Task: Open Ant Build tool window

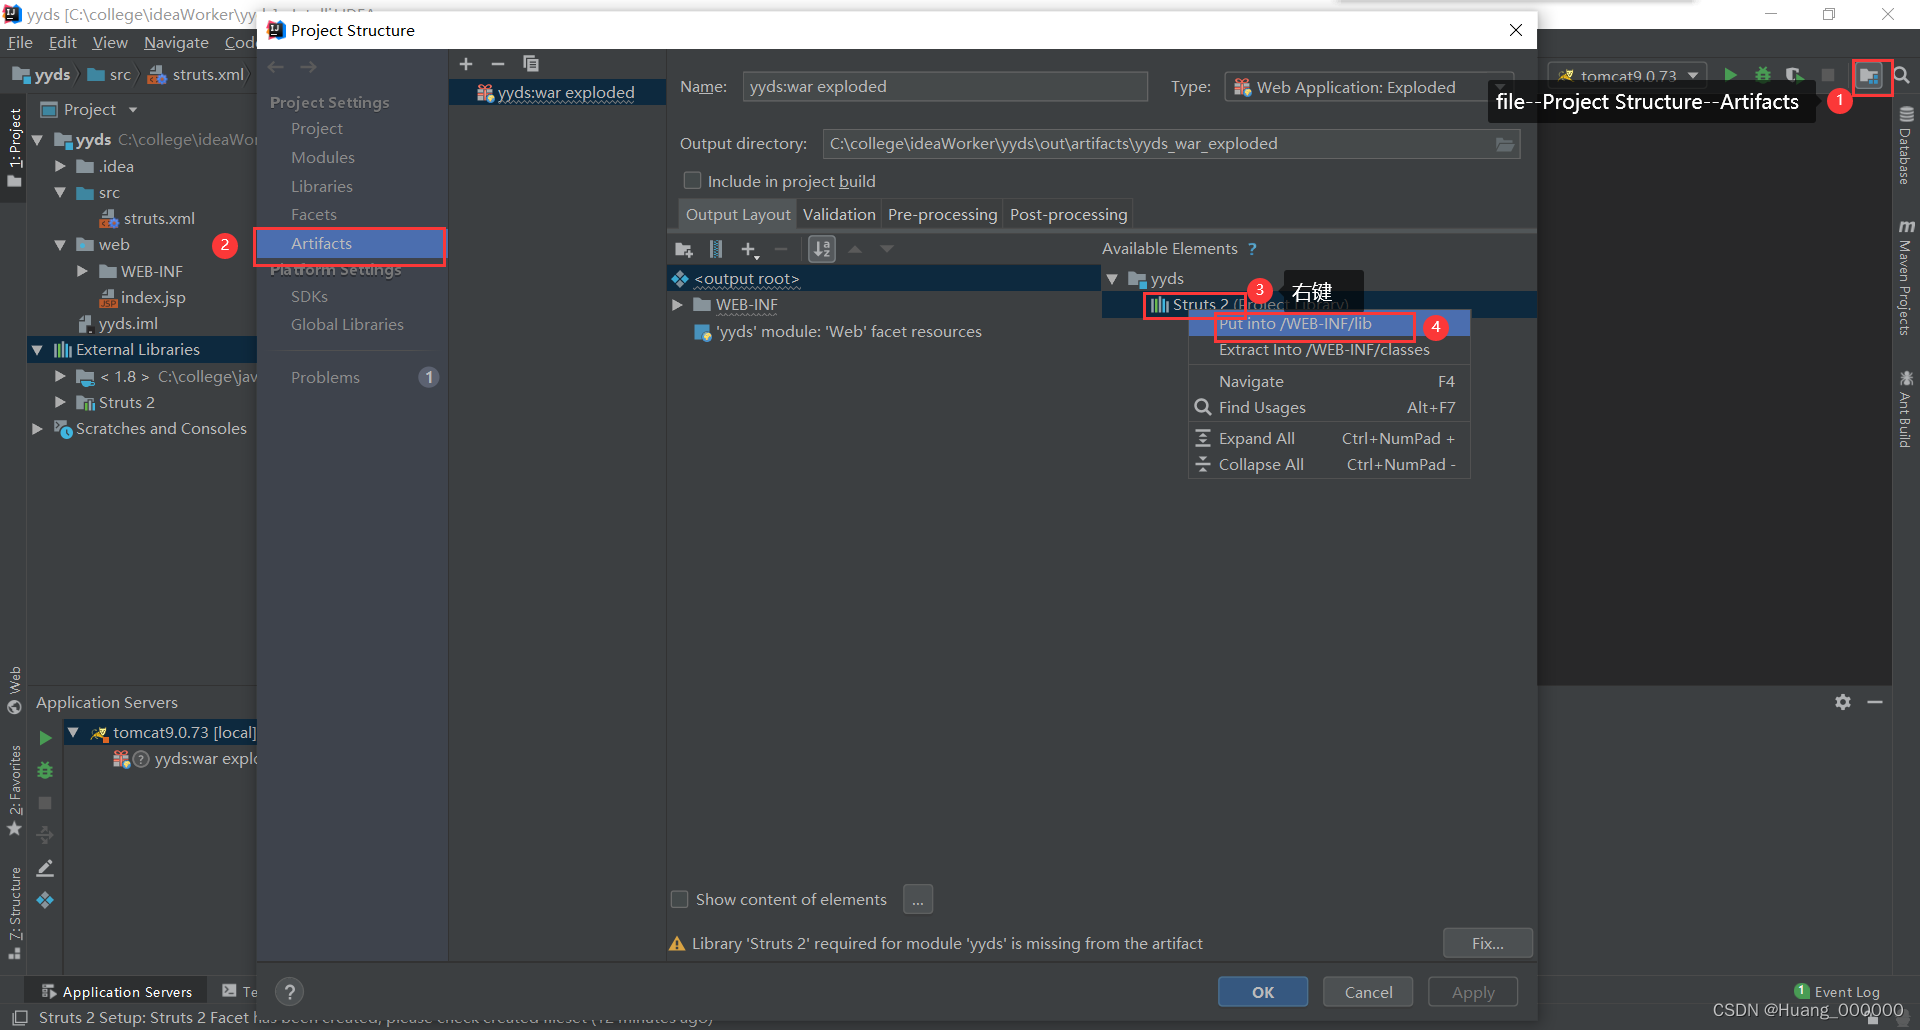Action: 1905,410
